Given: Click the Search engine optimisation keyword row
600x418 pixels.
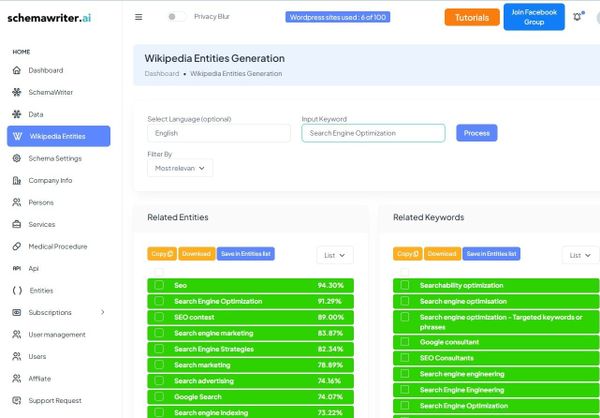Looking at the screenshot, I should click(x=496, y=301).
